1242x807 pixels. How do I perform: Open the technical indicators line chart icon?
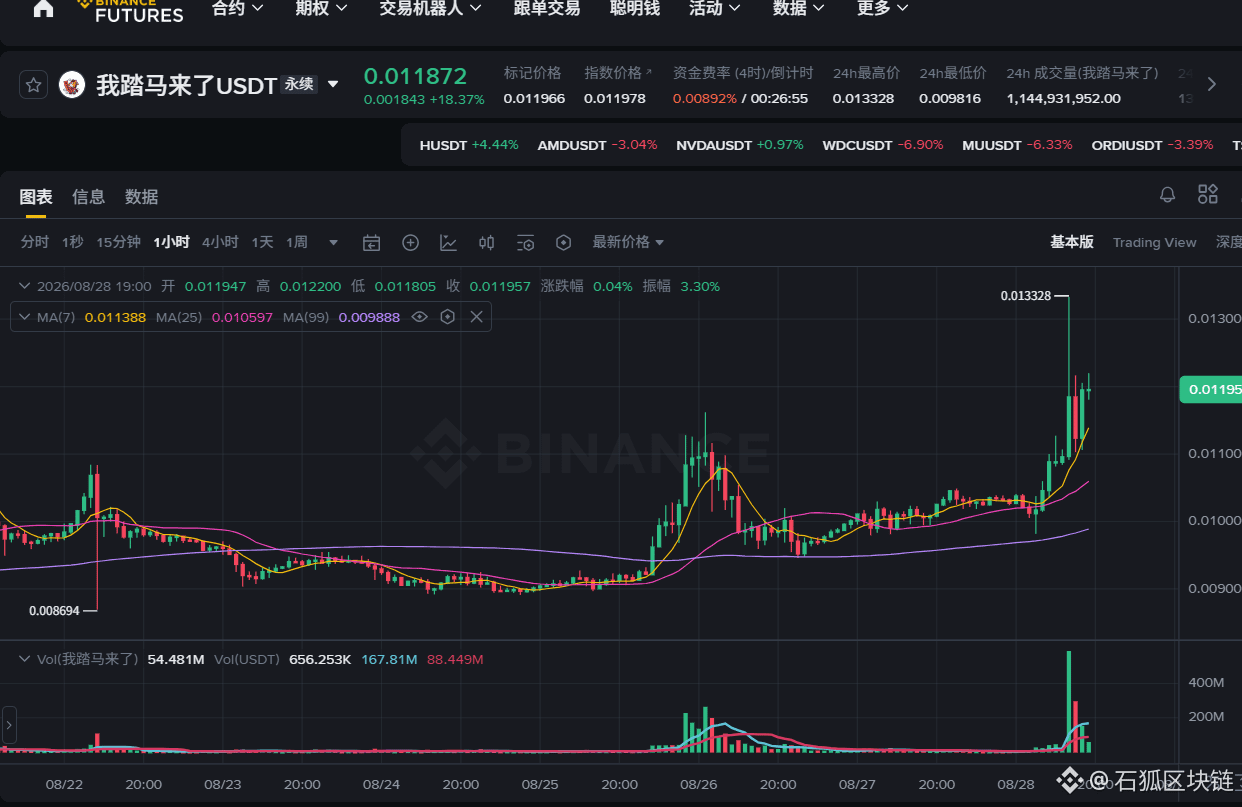(x=449, y=243)
